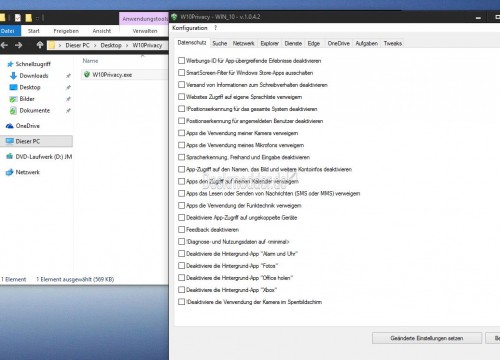The height and width of the screenshot is (360, 500).
Task: Check Websites Zugriff auf eigene Sprachliste verweigern
Action: [x=181, y=97]
